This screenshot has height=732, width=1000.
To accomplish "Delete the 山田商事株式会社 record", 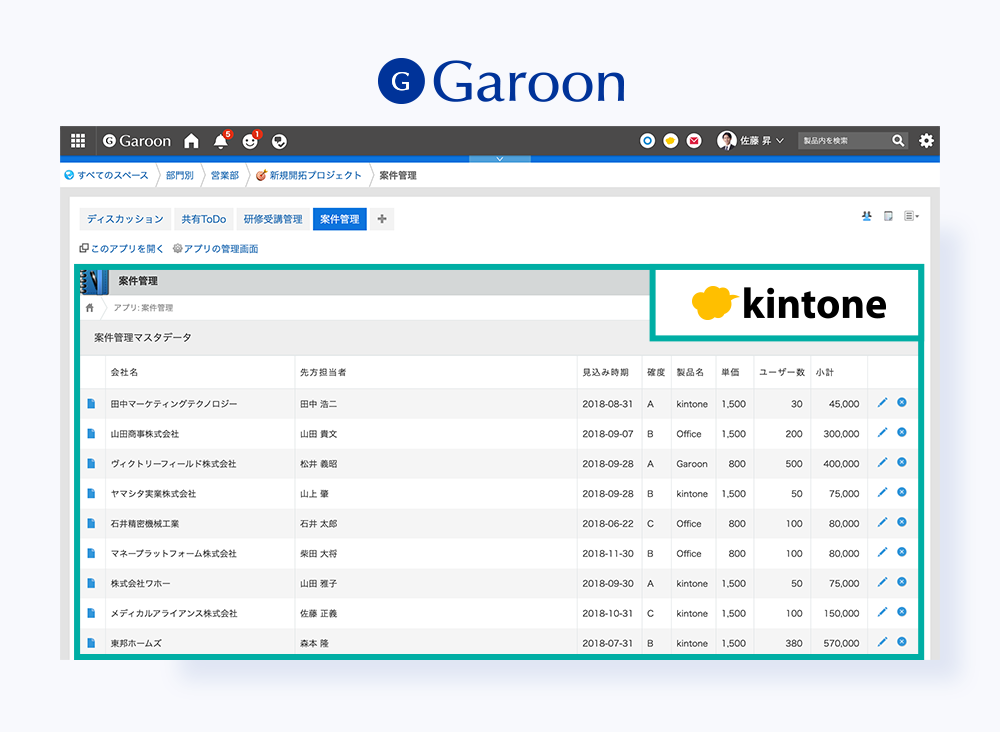I will [902, 432].
